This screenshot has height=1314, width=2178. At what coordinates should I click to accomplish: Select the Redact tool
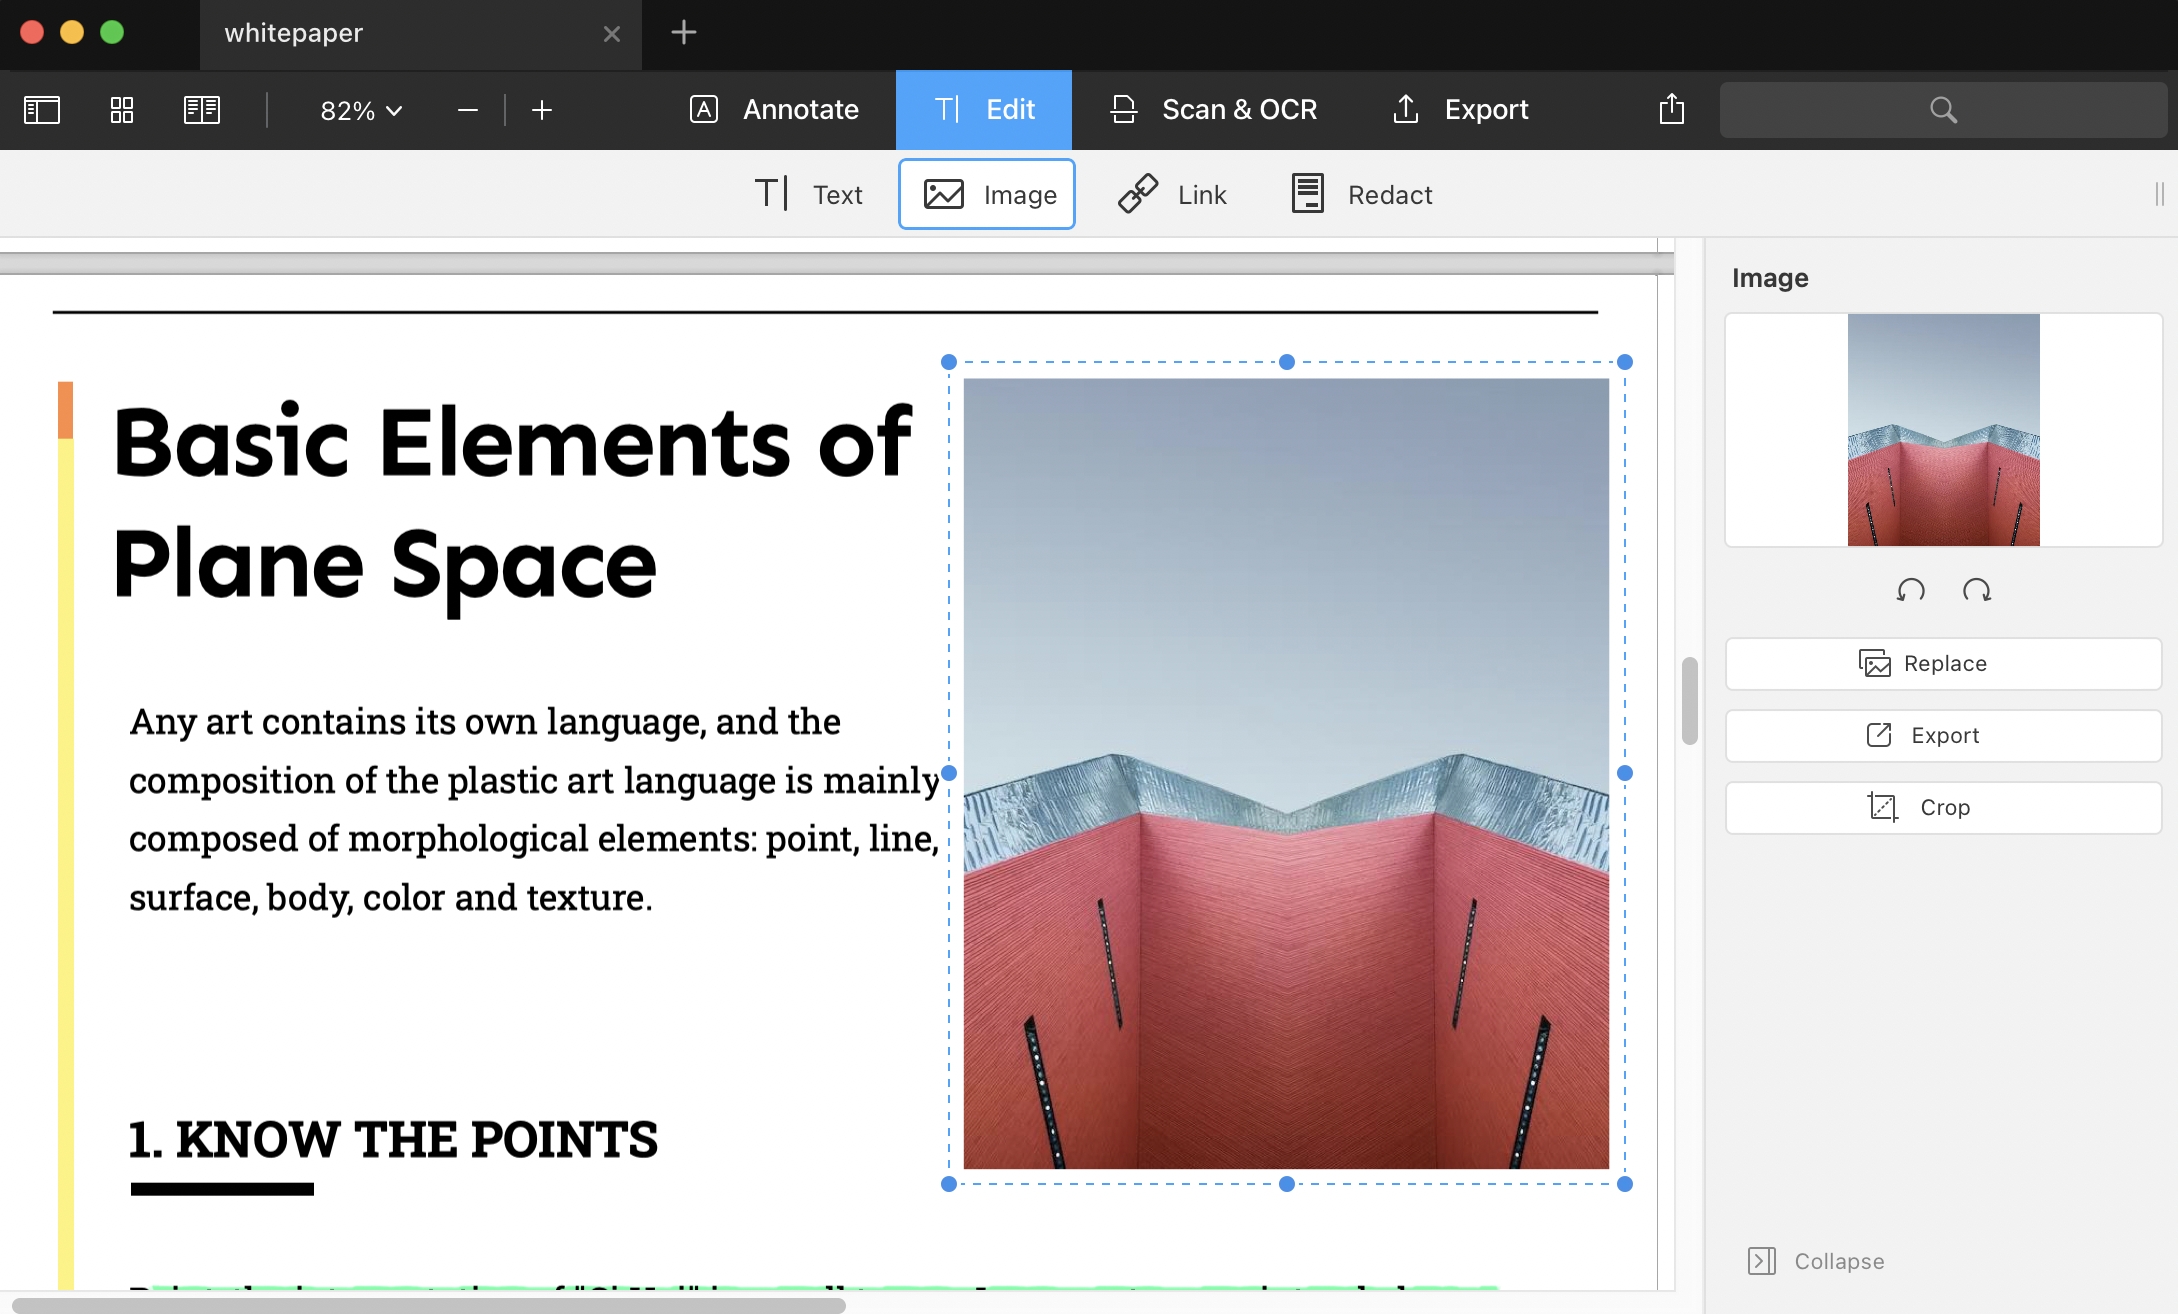coord(1360,194)
